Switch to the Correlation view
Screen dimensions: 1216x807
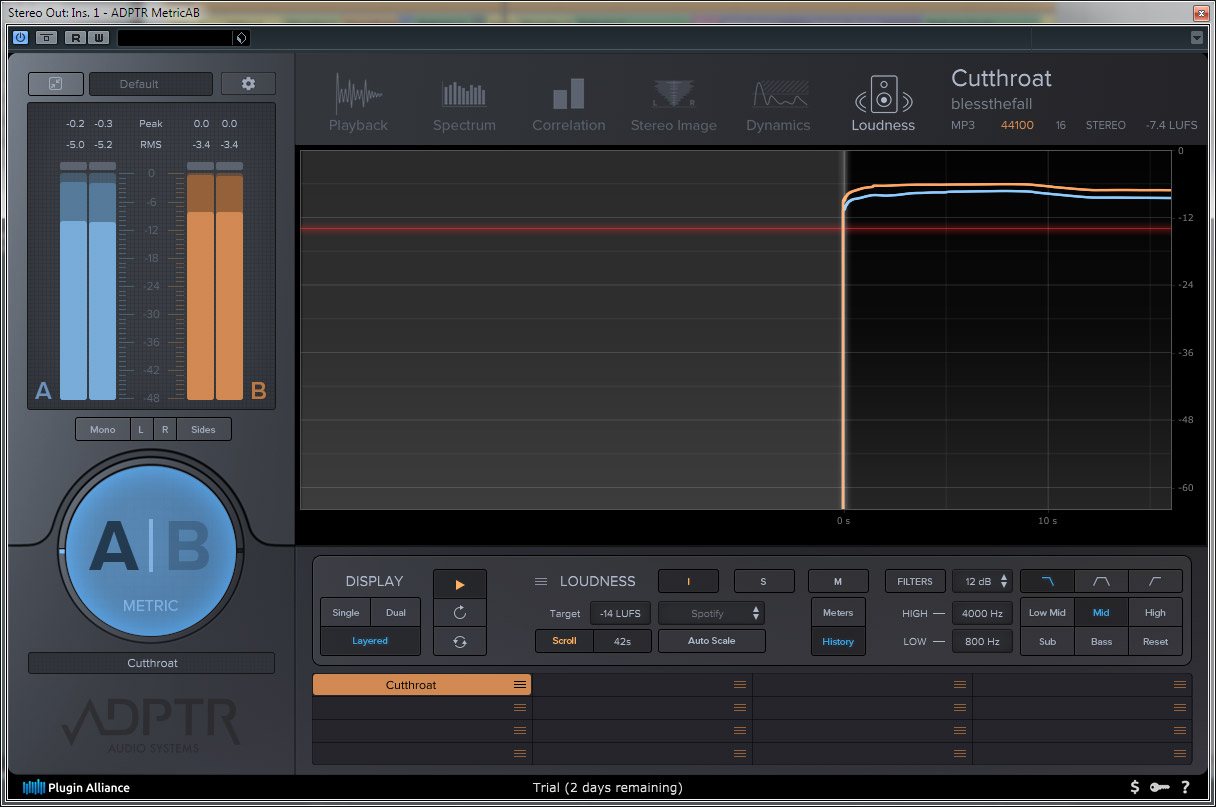568,103
